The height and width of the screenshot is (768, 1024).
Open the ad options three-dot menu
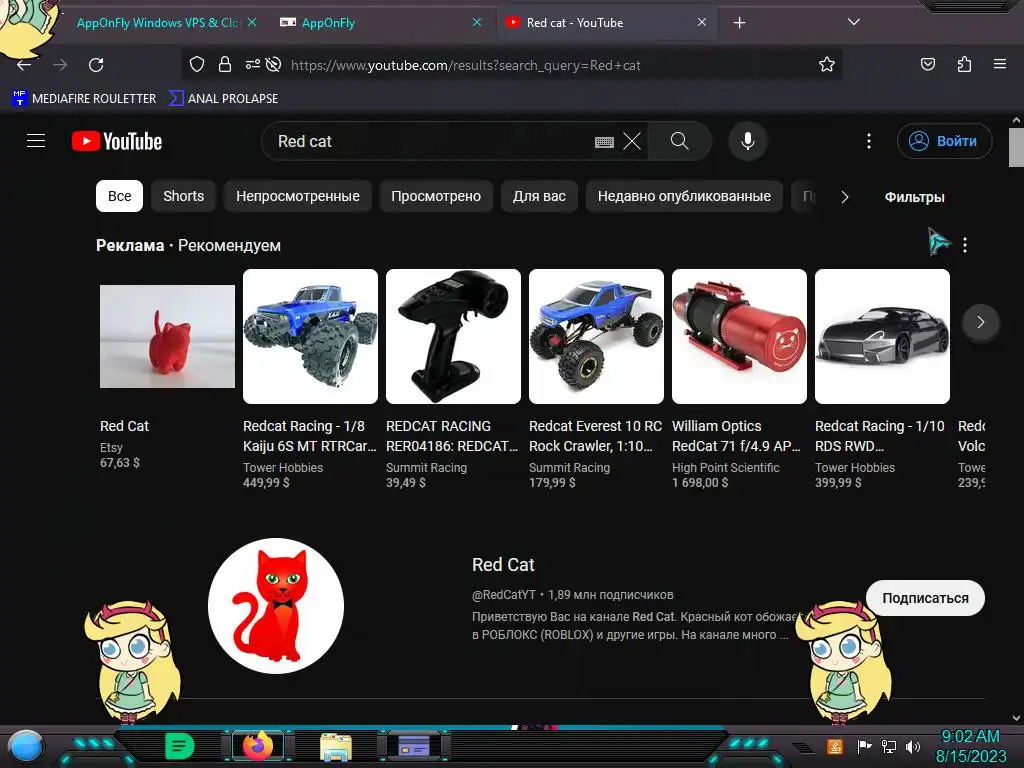pyautogui.click(x=965, y=245)
